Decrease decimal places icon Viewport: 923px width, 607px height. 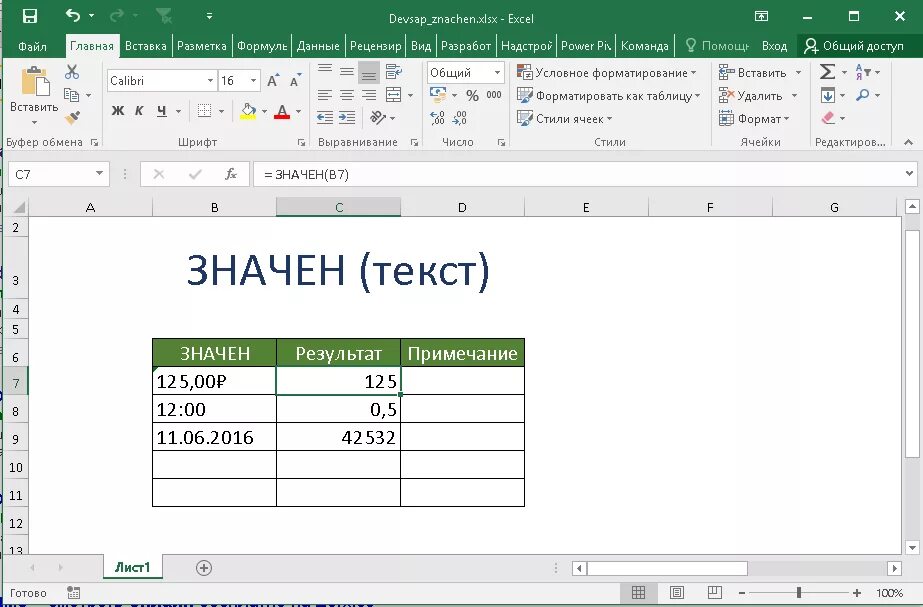click(x=460, y=118)
